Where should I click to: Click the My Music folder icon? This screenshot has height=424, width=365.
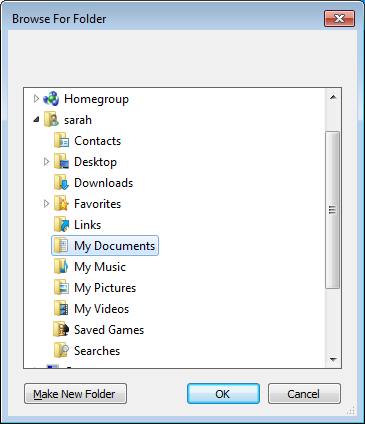tap(61, 267)
